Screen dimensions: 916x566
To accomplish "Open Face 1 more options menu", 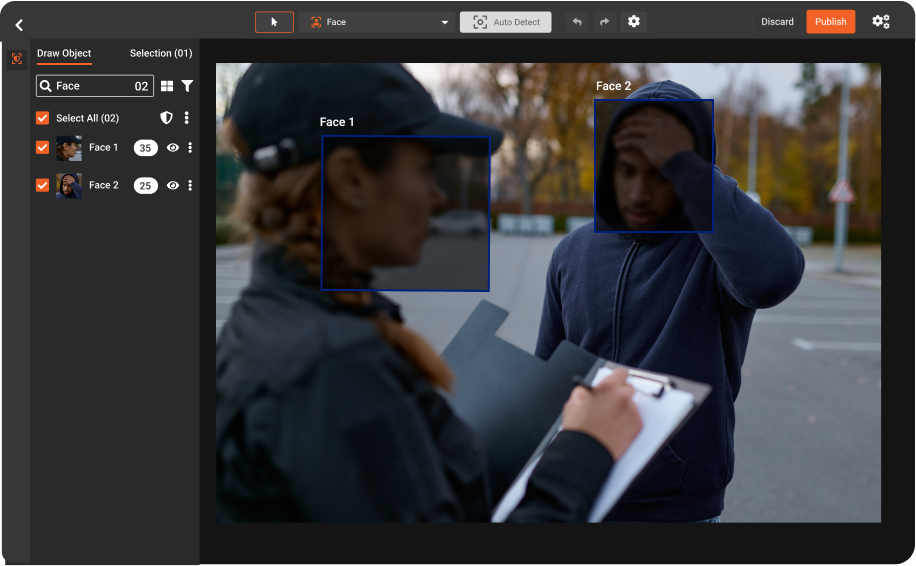I will point(190,148).
